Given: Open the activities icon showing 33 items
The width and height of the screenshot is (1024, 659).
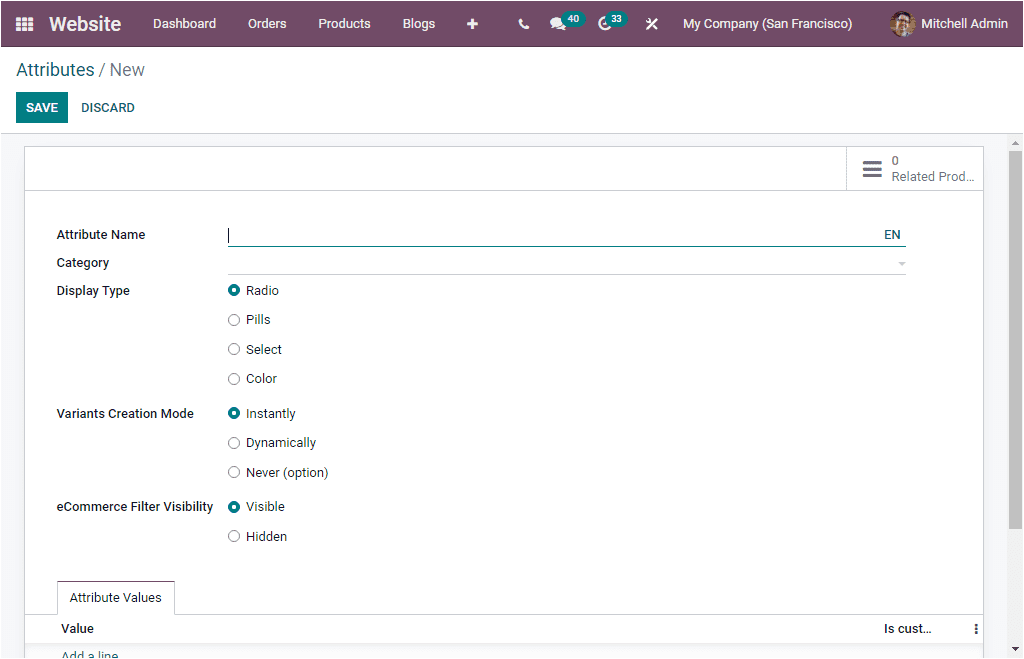Looking at the screenshot, I should (605, 24).
